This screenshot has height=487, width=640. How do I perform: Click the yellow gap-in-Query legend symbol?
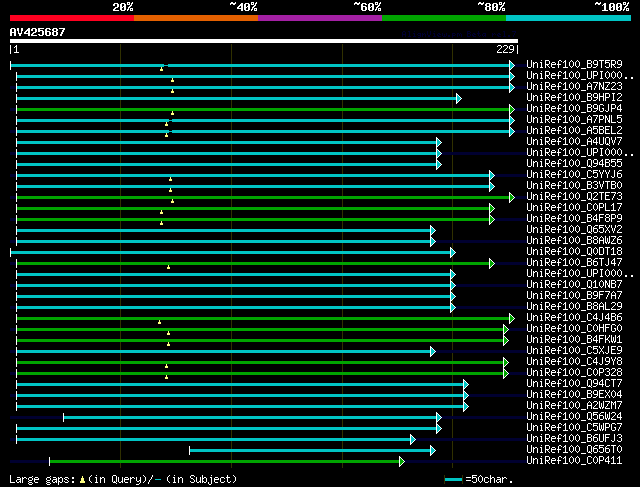(x=82, y=480)
